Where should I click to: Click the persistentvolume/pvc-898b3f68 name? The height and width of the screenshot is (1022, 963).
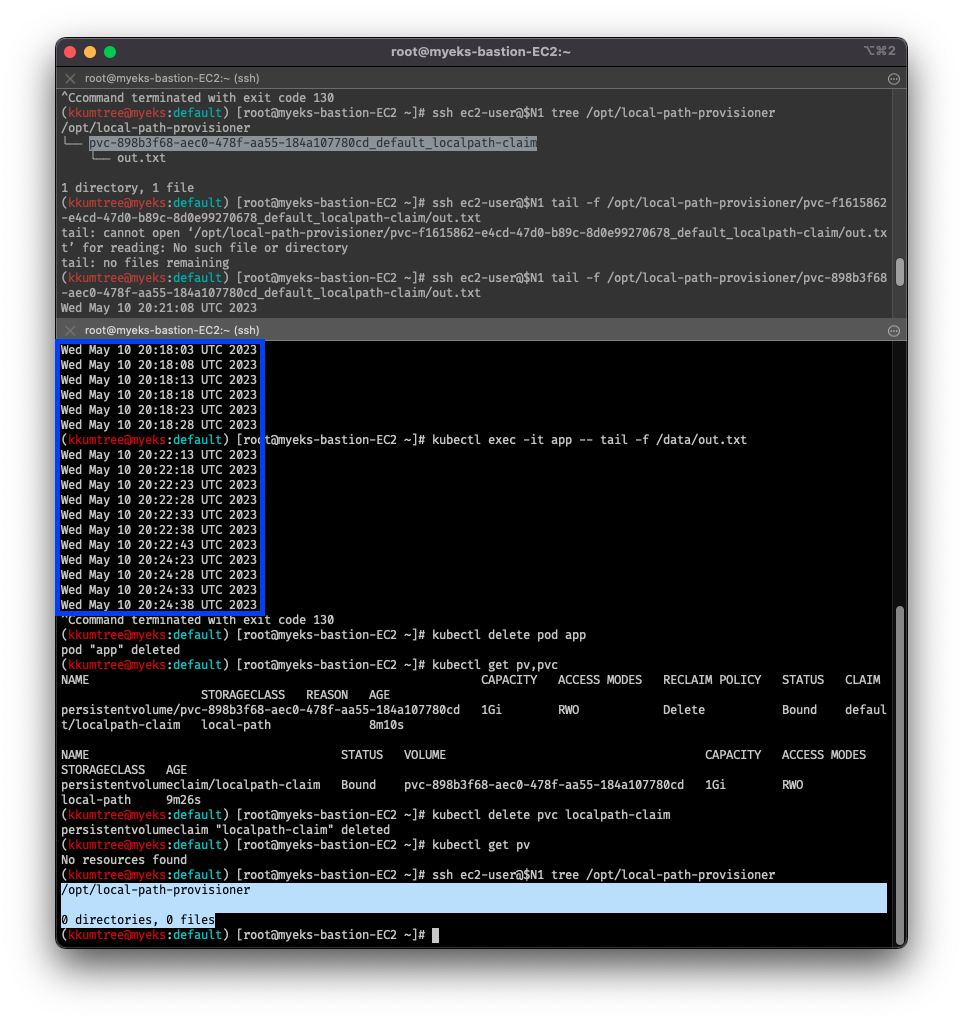tap(261, 710)
